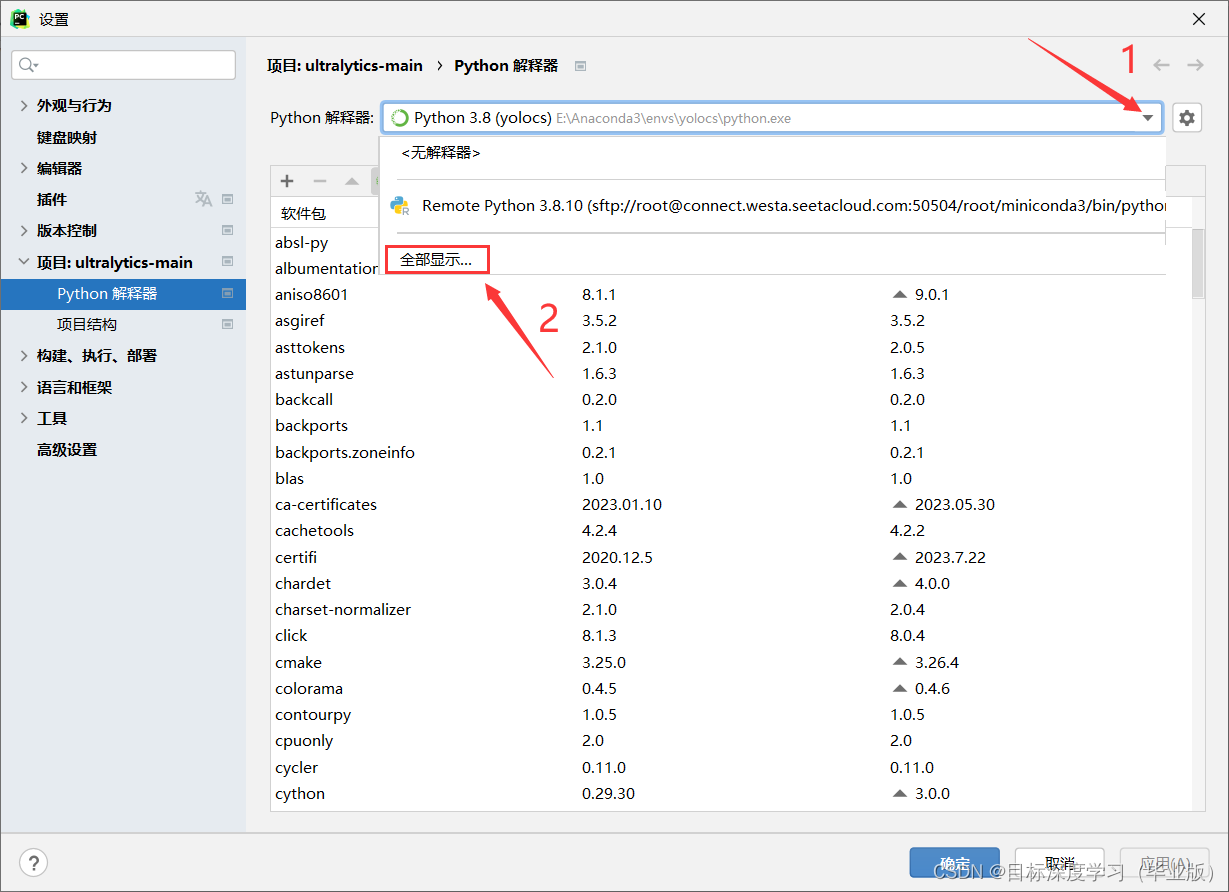Click the project icon beside 项目: ultralytics-main
Screen dimensions: 1229x892
(x=227, y=262)
